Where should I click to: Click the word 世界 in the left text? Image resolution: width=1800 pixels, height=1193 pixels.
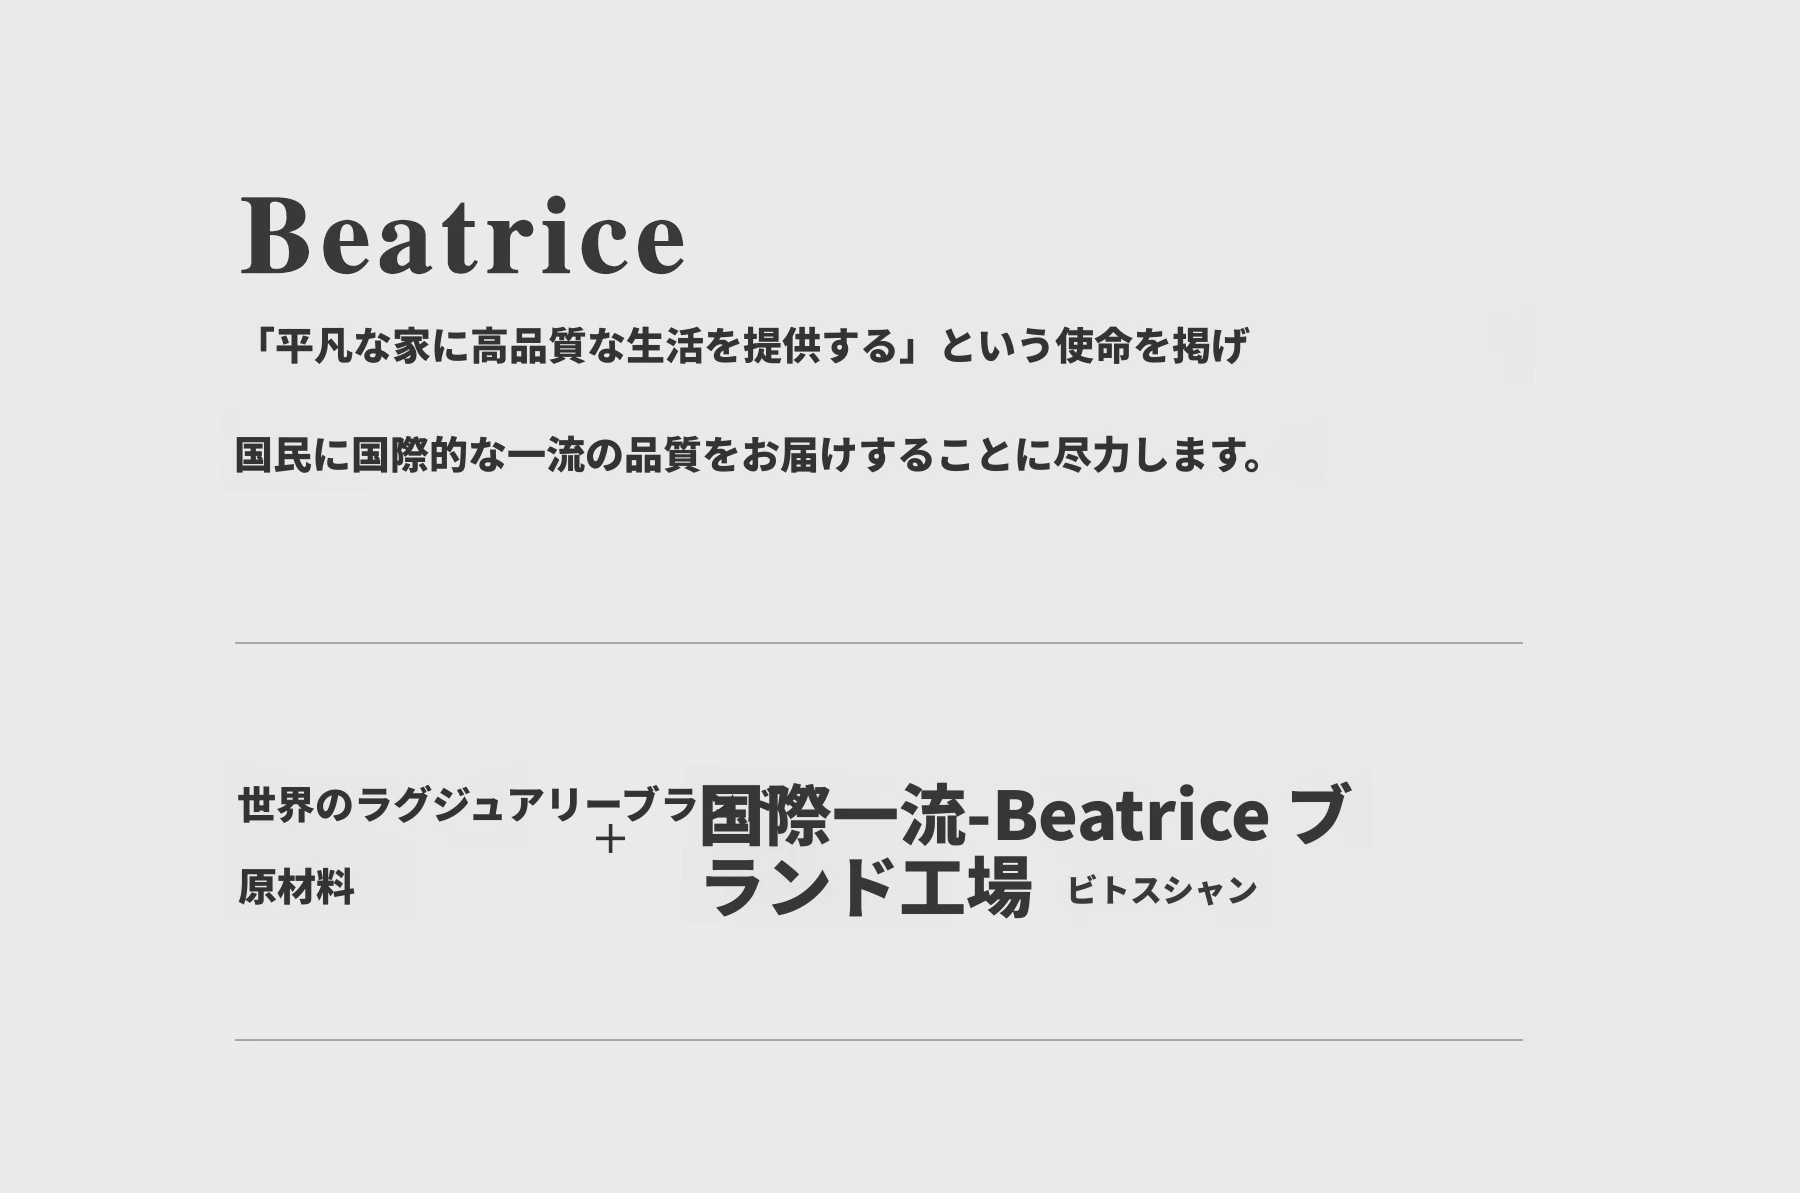point(276,805)
